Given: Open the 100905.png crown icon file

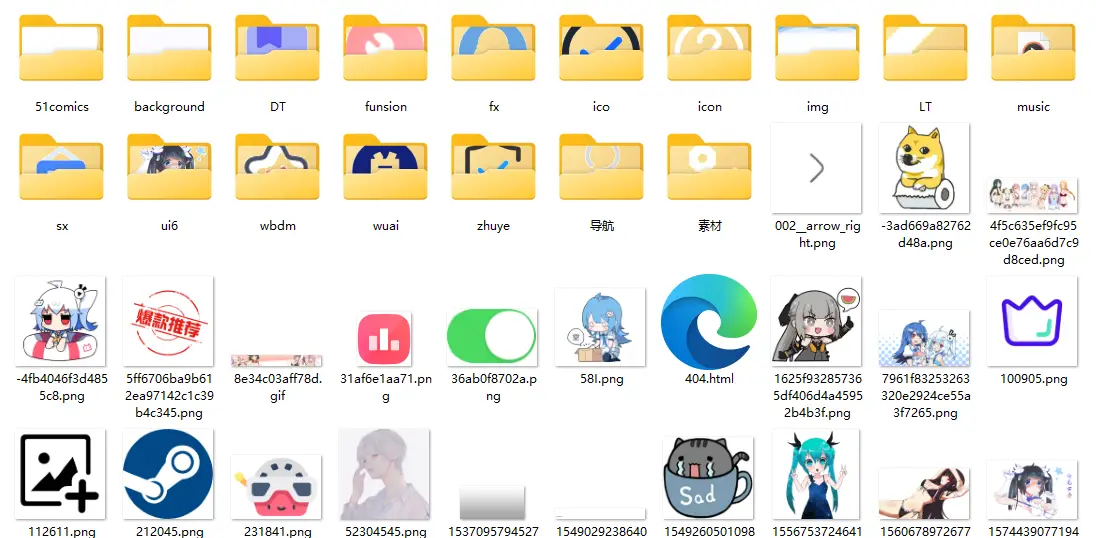Looking at the screenshot, I should click(1032, 322).
